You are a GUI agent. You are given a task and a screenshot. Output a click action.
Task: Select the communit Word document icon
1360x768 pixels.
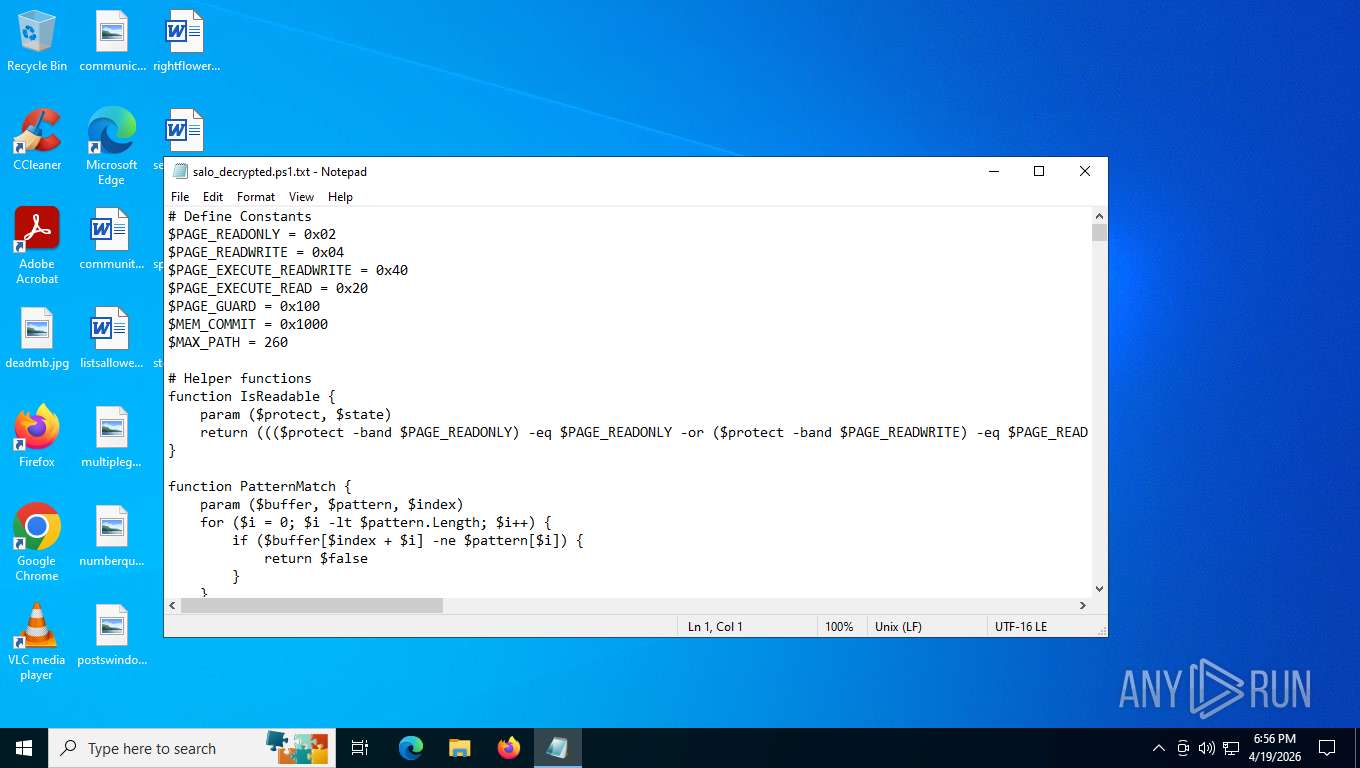(111, 239)
